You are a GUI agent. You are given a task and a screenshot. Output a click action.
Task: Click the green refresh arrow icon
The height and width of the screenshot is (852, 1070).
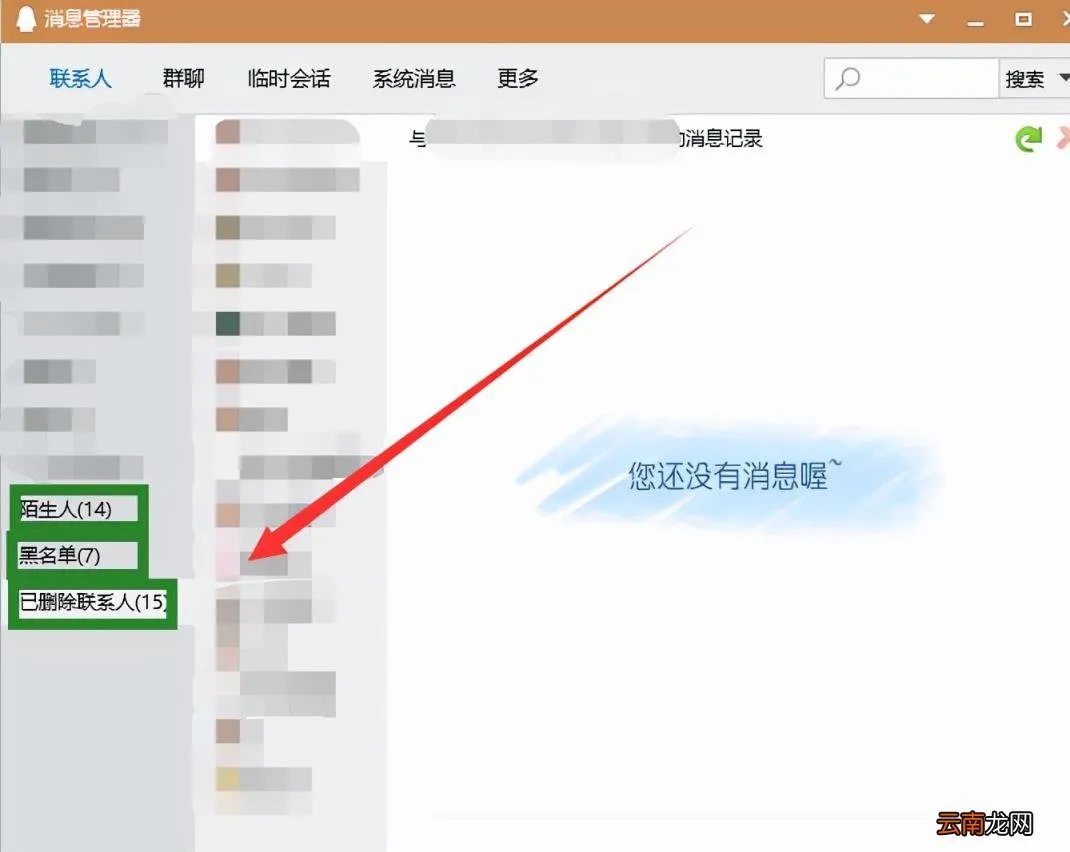1028,138
